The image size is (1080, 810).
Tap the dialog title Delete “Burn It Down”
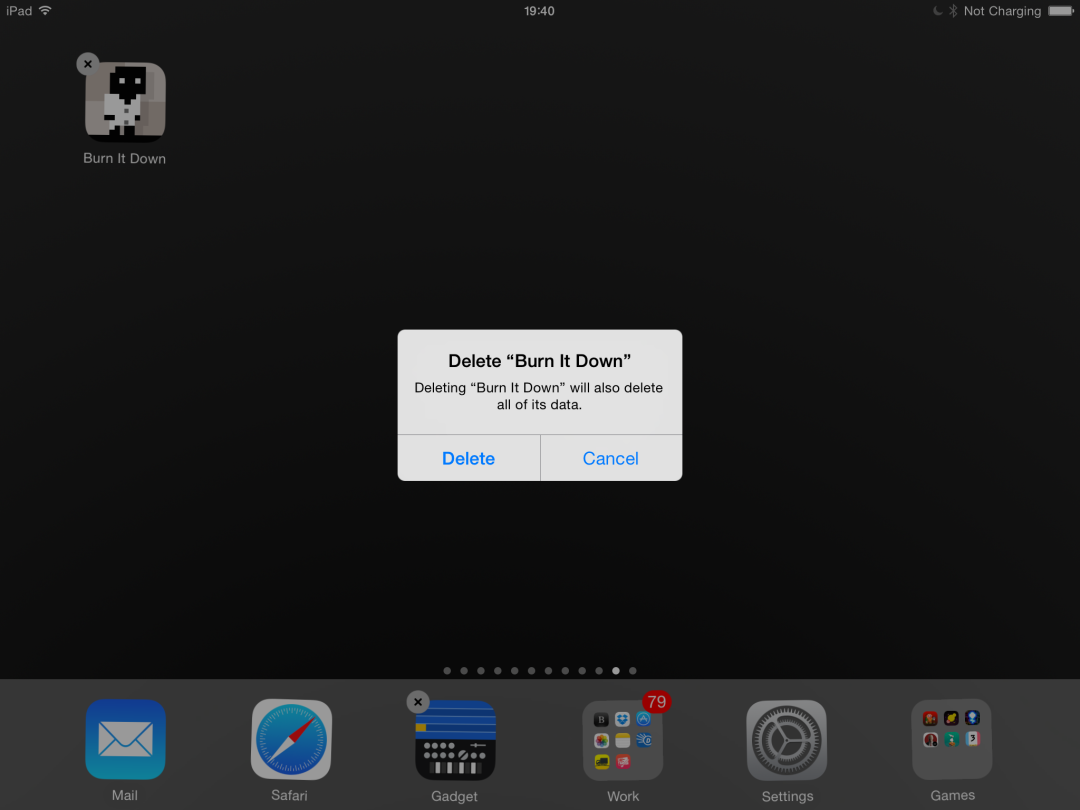(x=539, y=361)
